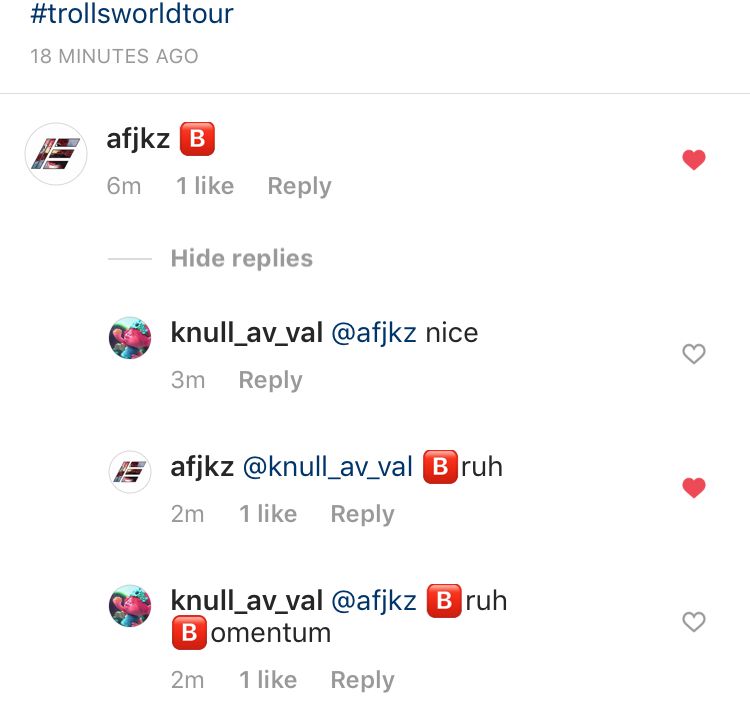Unlike afjkz's "Bruh" reply heart
The height and width of the screenshot is (719, 750).
[694, 488]
